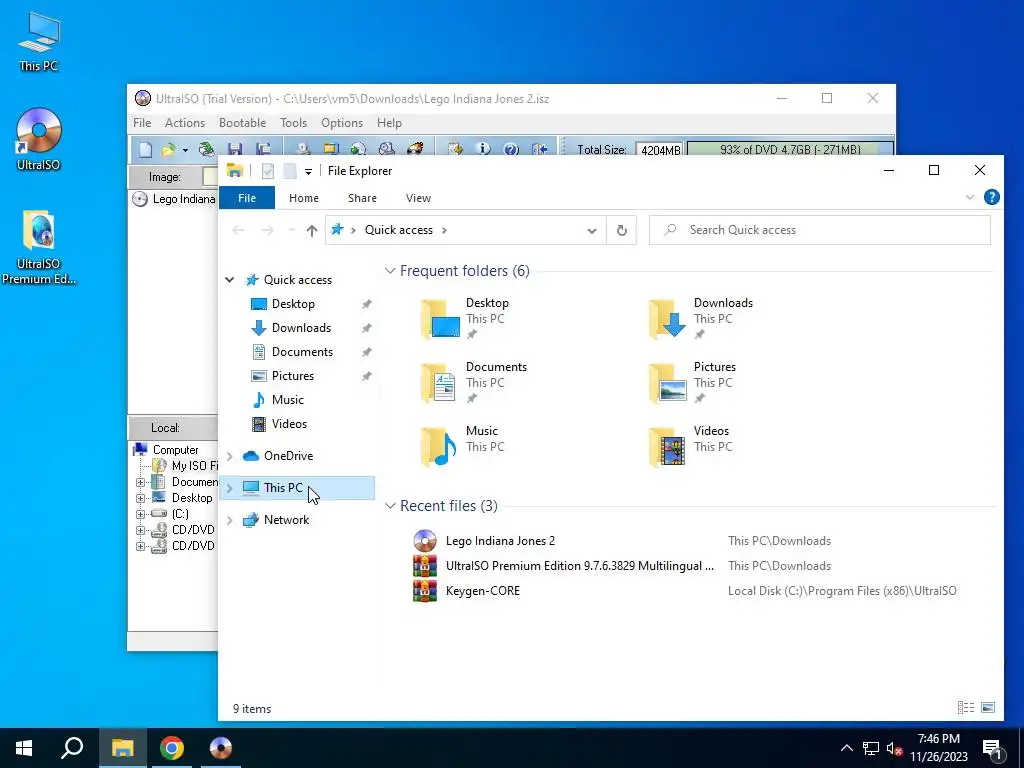Image resolution: width=1024 pixels, height=768 pixels.
Task: Click New image icon in UltraISO toolbar
Action: tap(146, 150)
